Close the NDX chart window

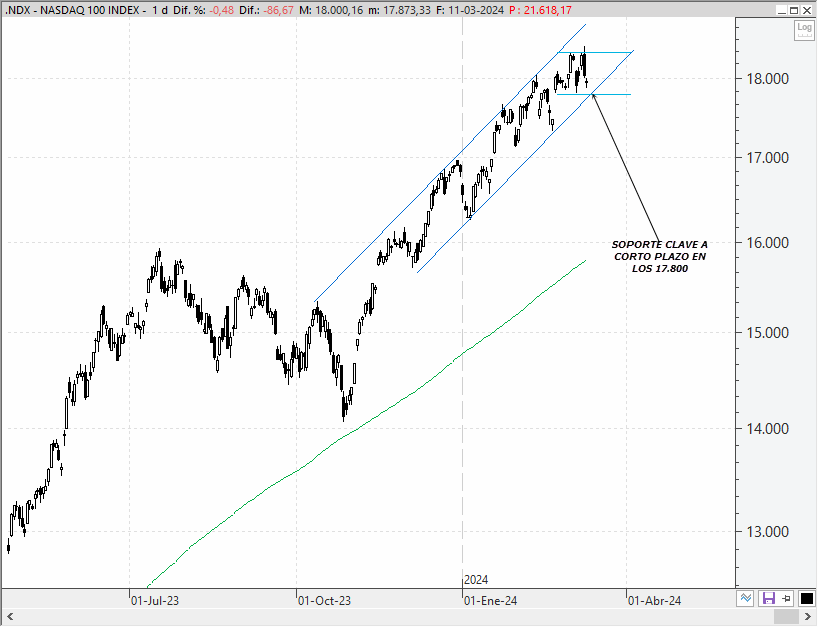click(807, 10)
